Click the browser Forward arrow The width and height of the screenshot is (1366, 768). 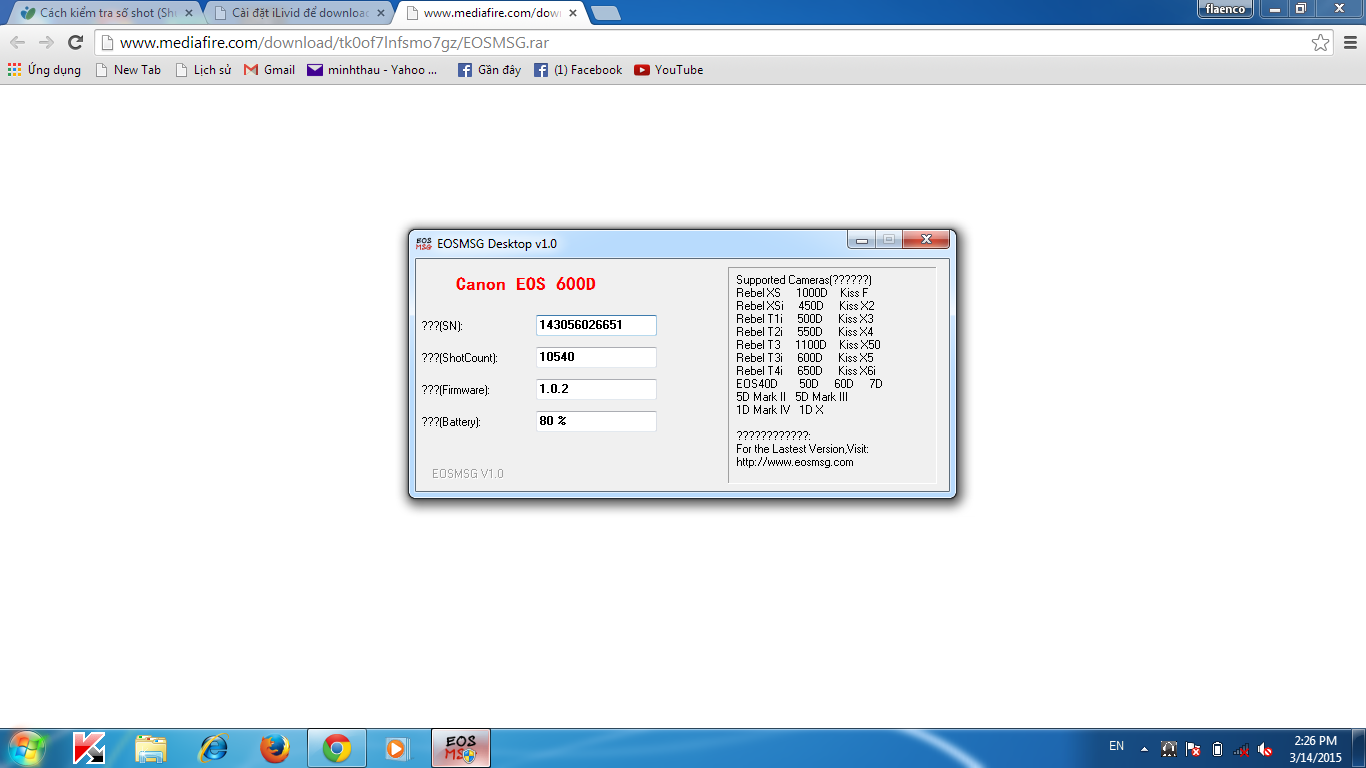pyautogui.click(x=46, y=42)
